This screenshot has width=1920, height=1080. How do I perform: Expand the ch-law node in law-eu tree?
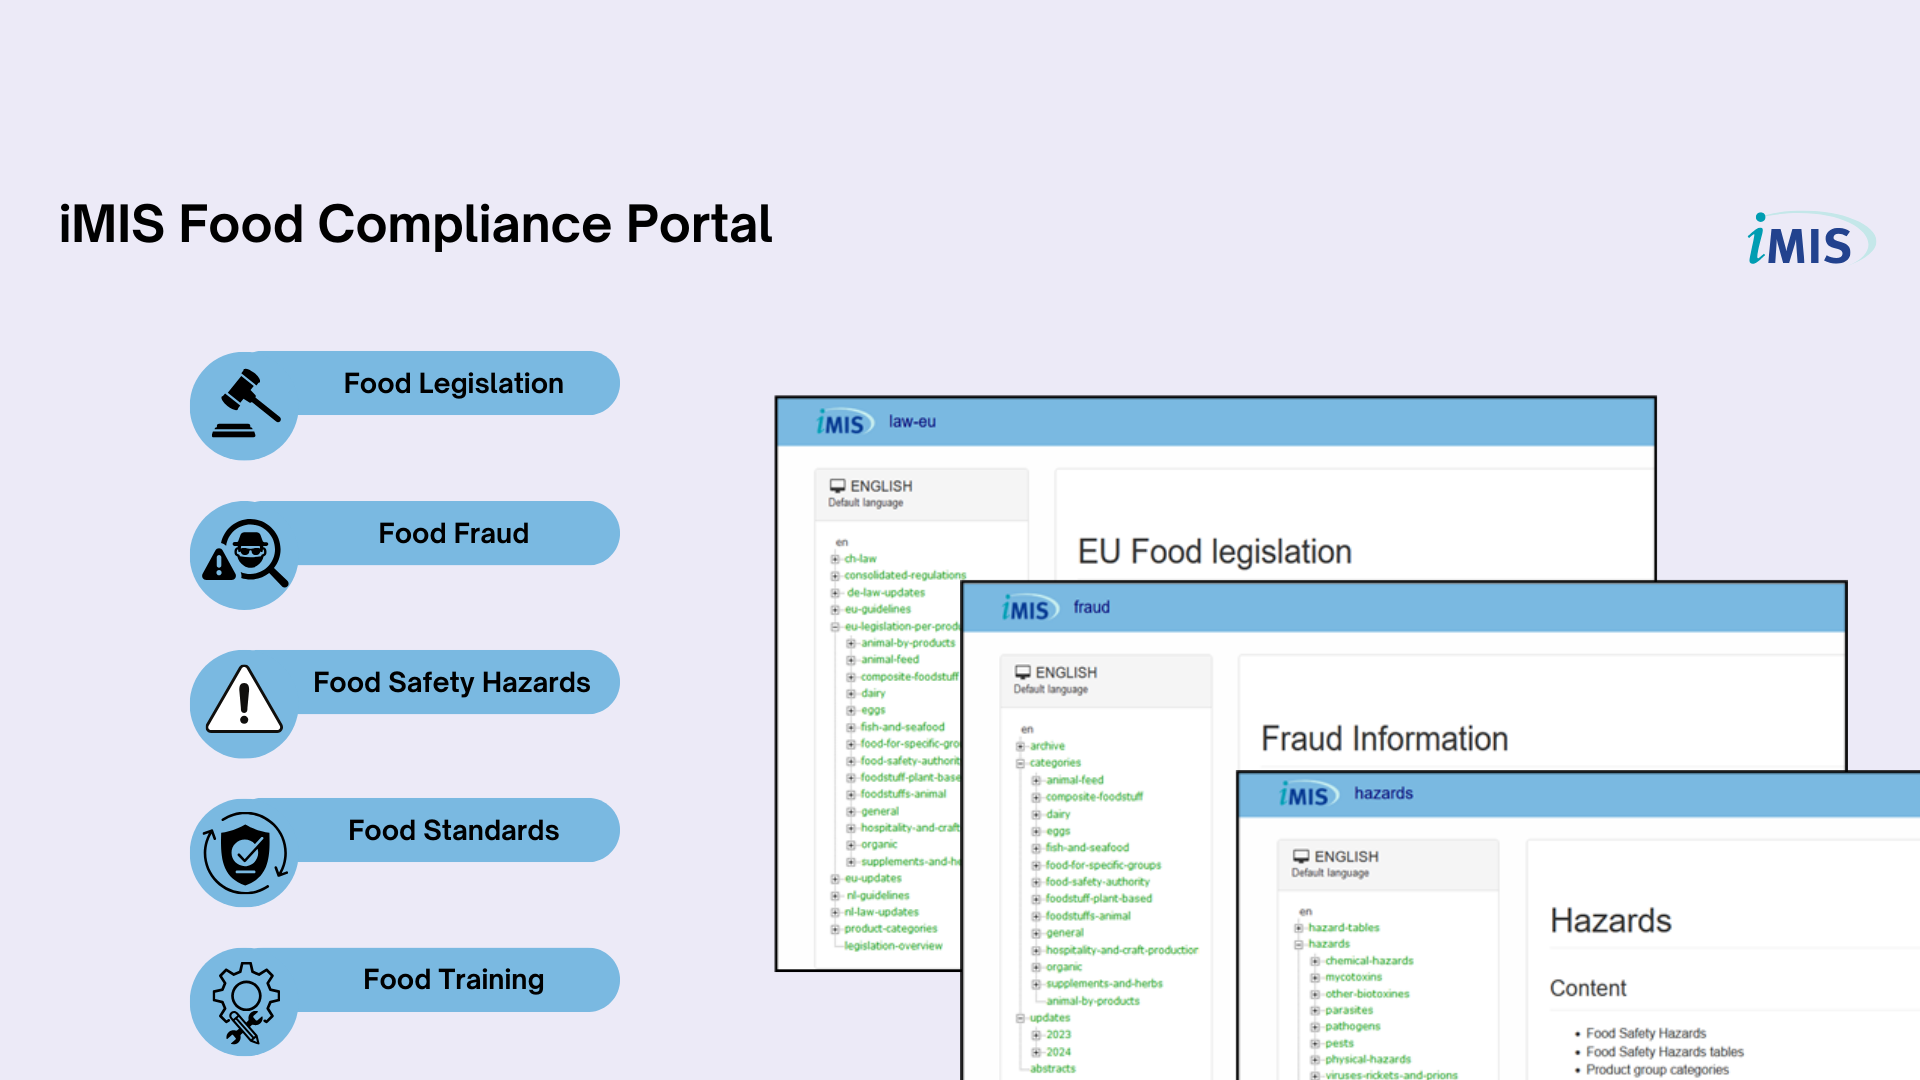click(835, 559)
